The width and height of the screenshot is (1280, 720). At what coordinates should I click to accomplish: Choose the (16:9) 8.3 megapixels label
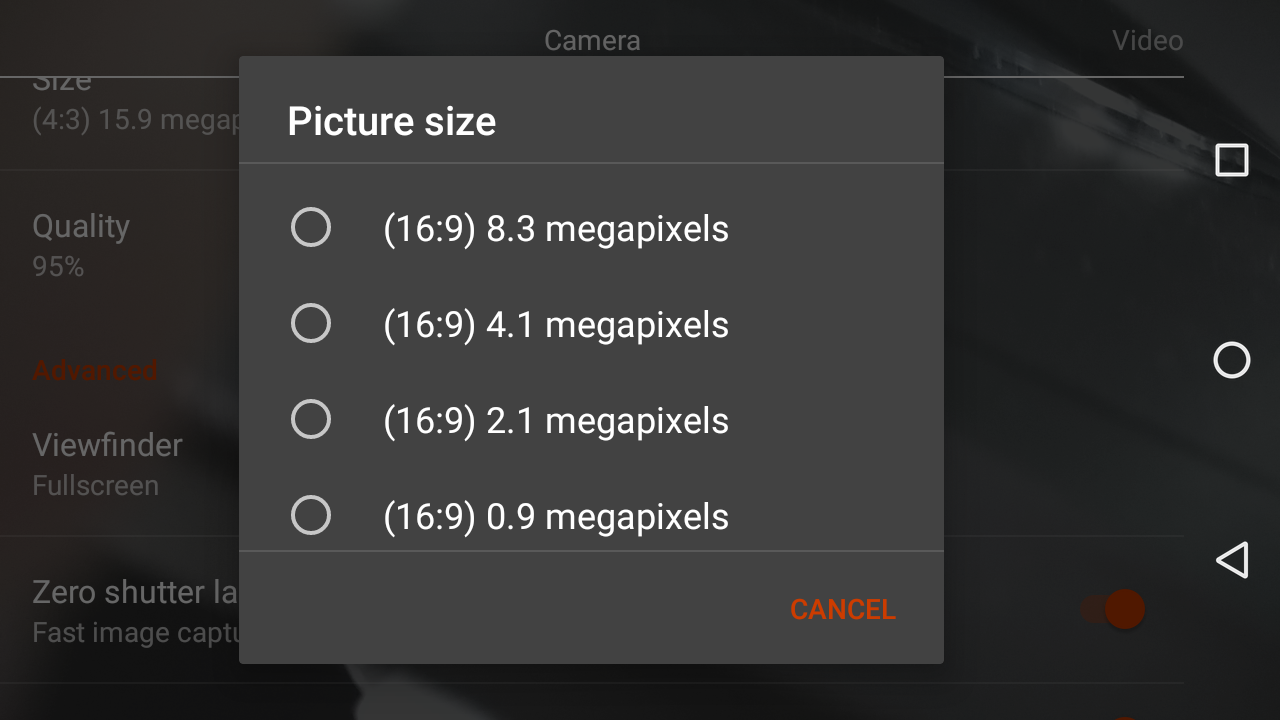click(x=556, y=229)
